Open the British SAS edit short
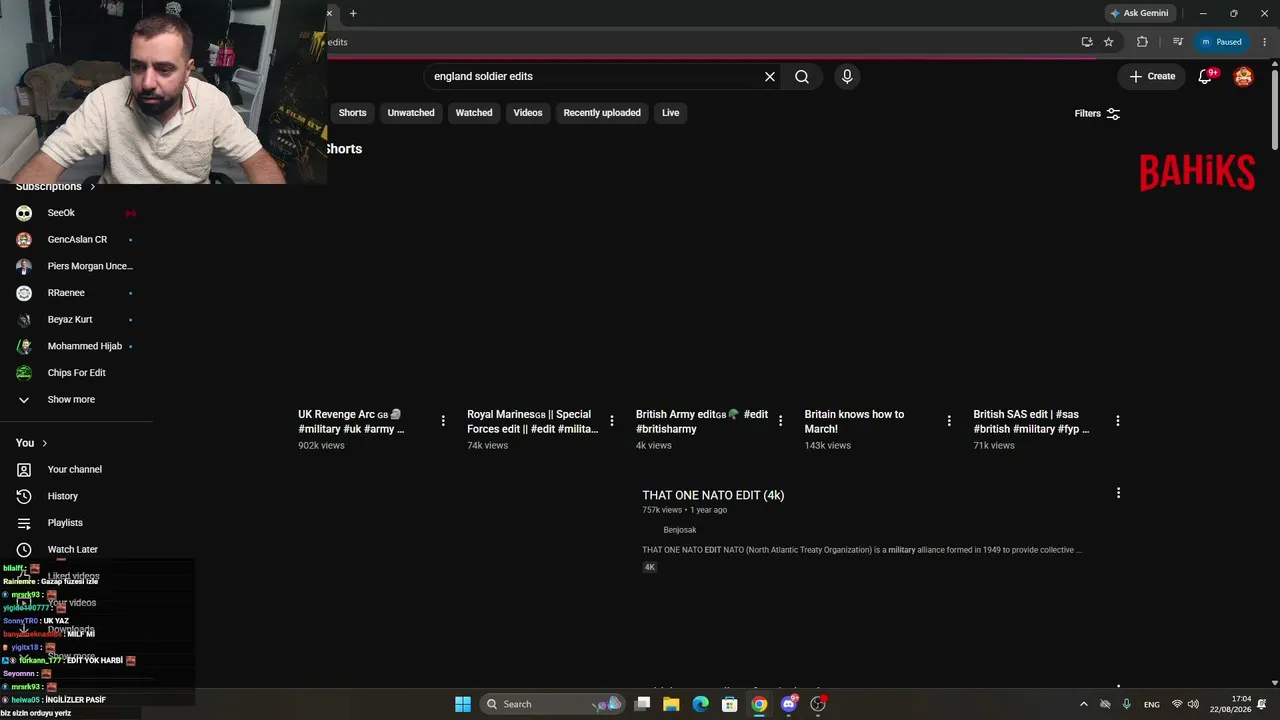 coord(1031,421)
